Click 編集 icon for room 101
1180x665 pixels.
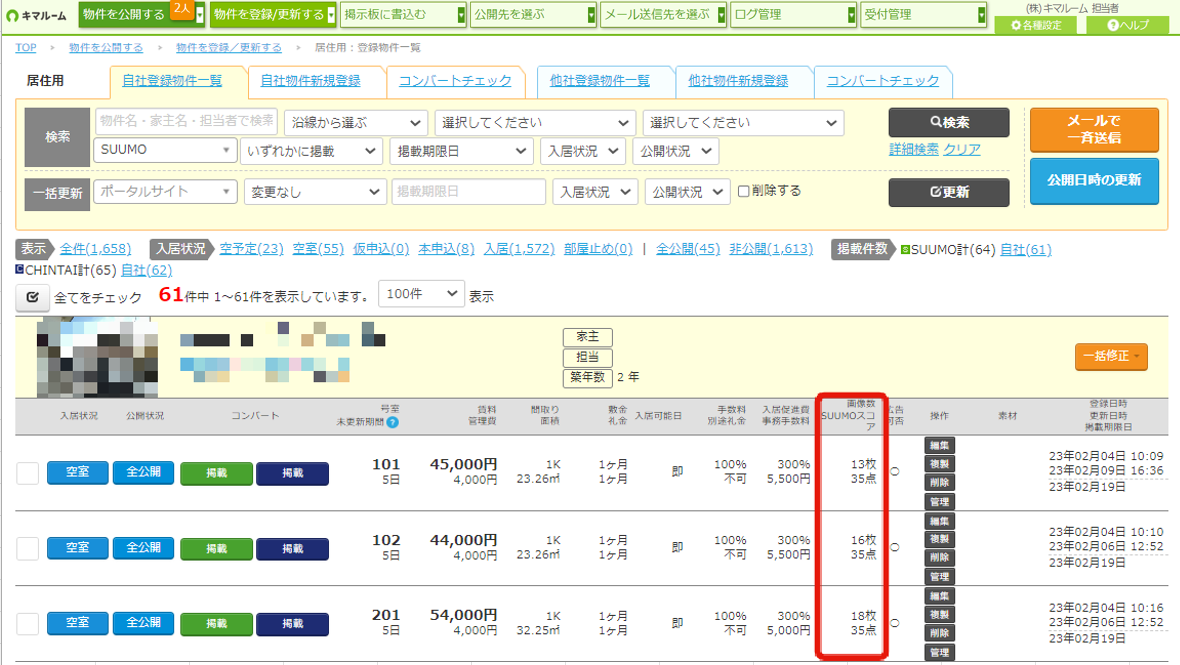click(939, 445)
